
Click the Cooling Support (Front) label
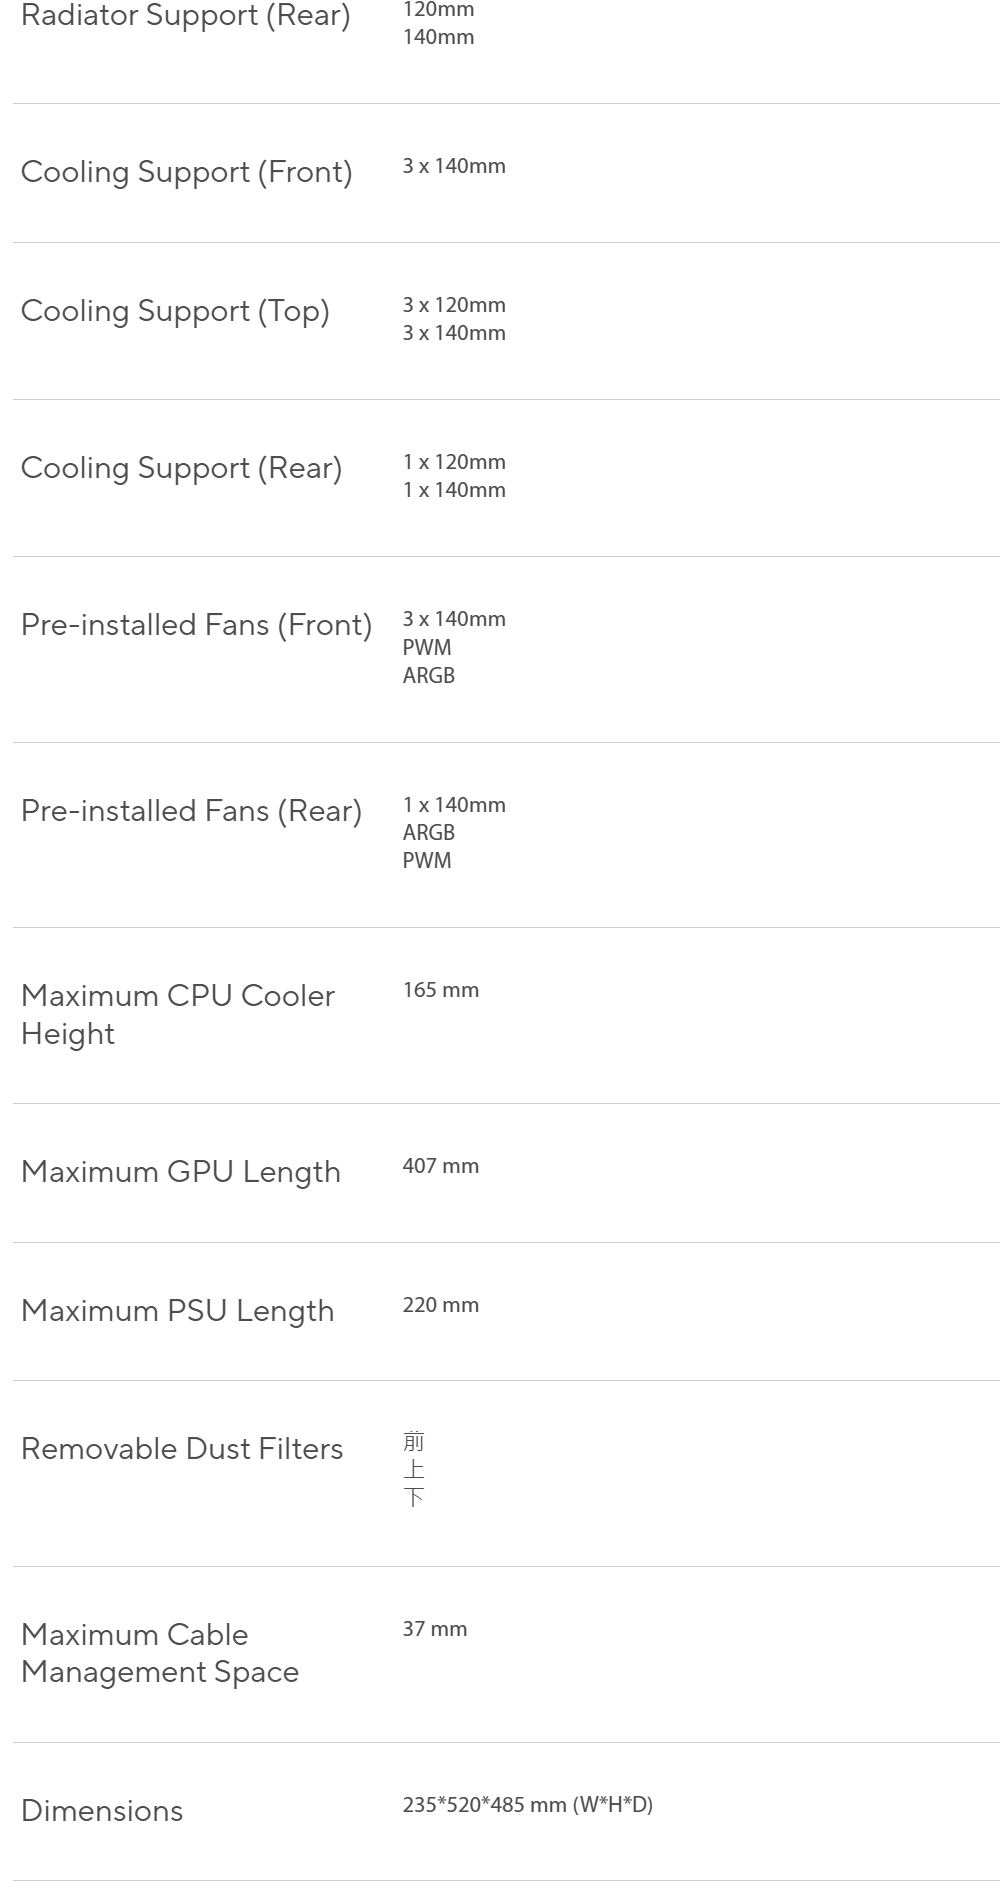(x=187, y=172)
